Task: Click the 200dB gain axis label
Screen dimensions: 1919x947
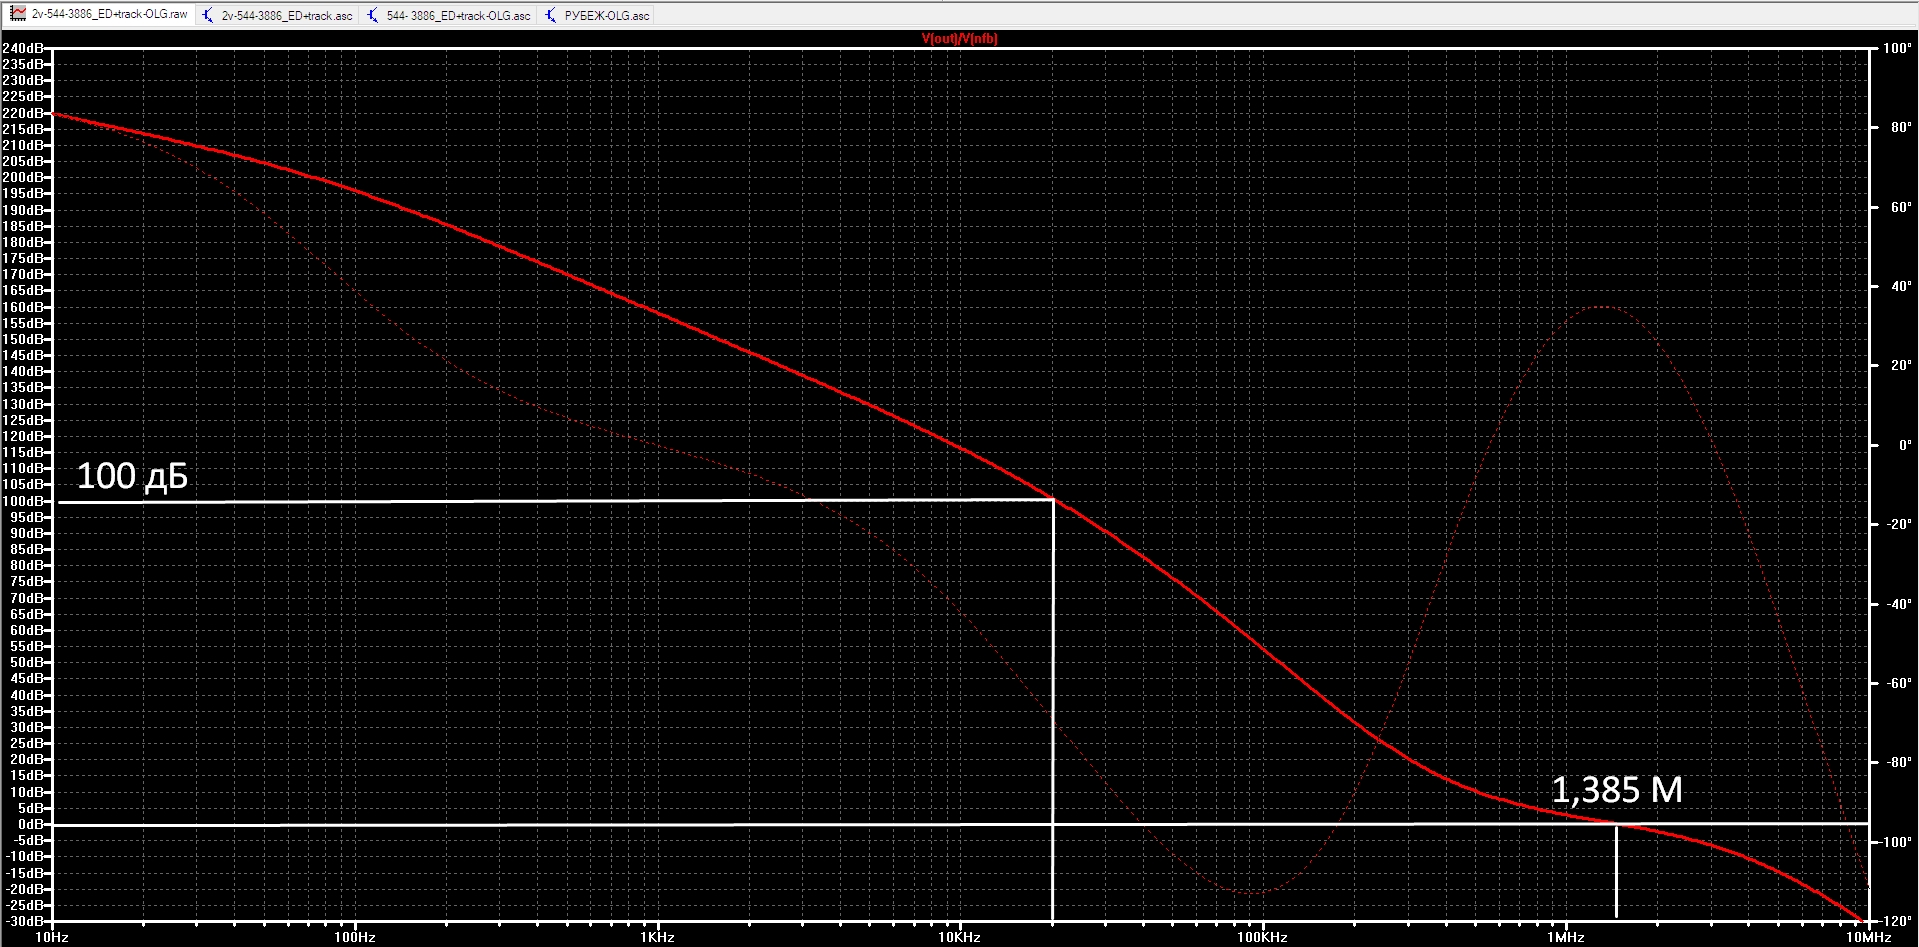Action: pyautogui.click(x=23, y=177)
